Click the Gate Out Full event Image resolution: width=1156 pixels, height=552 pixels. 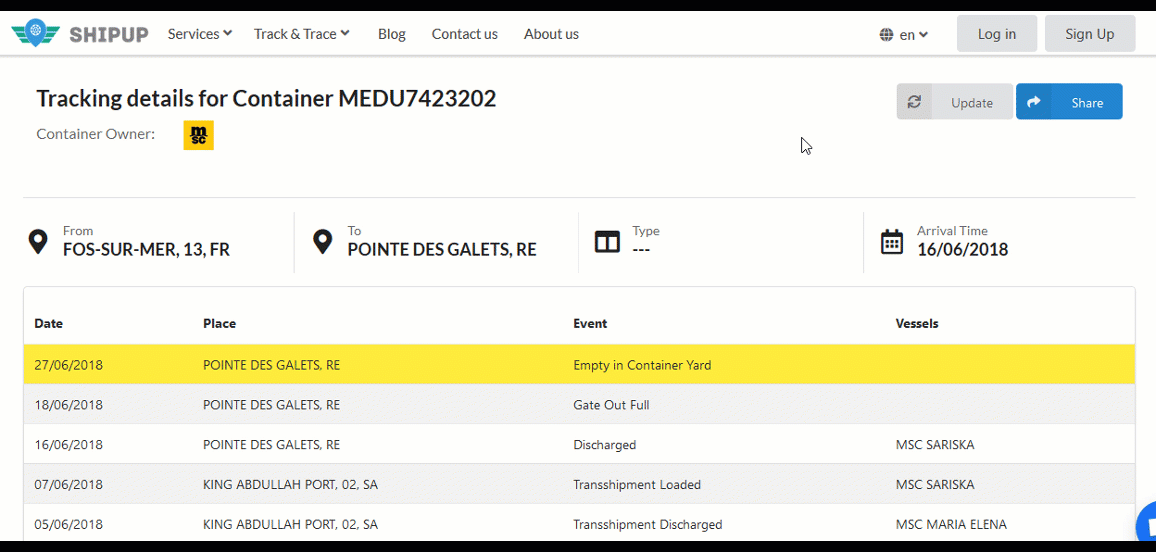coord(611,405)
